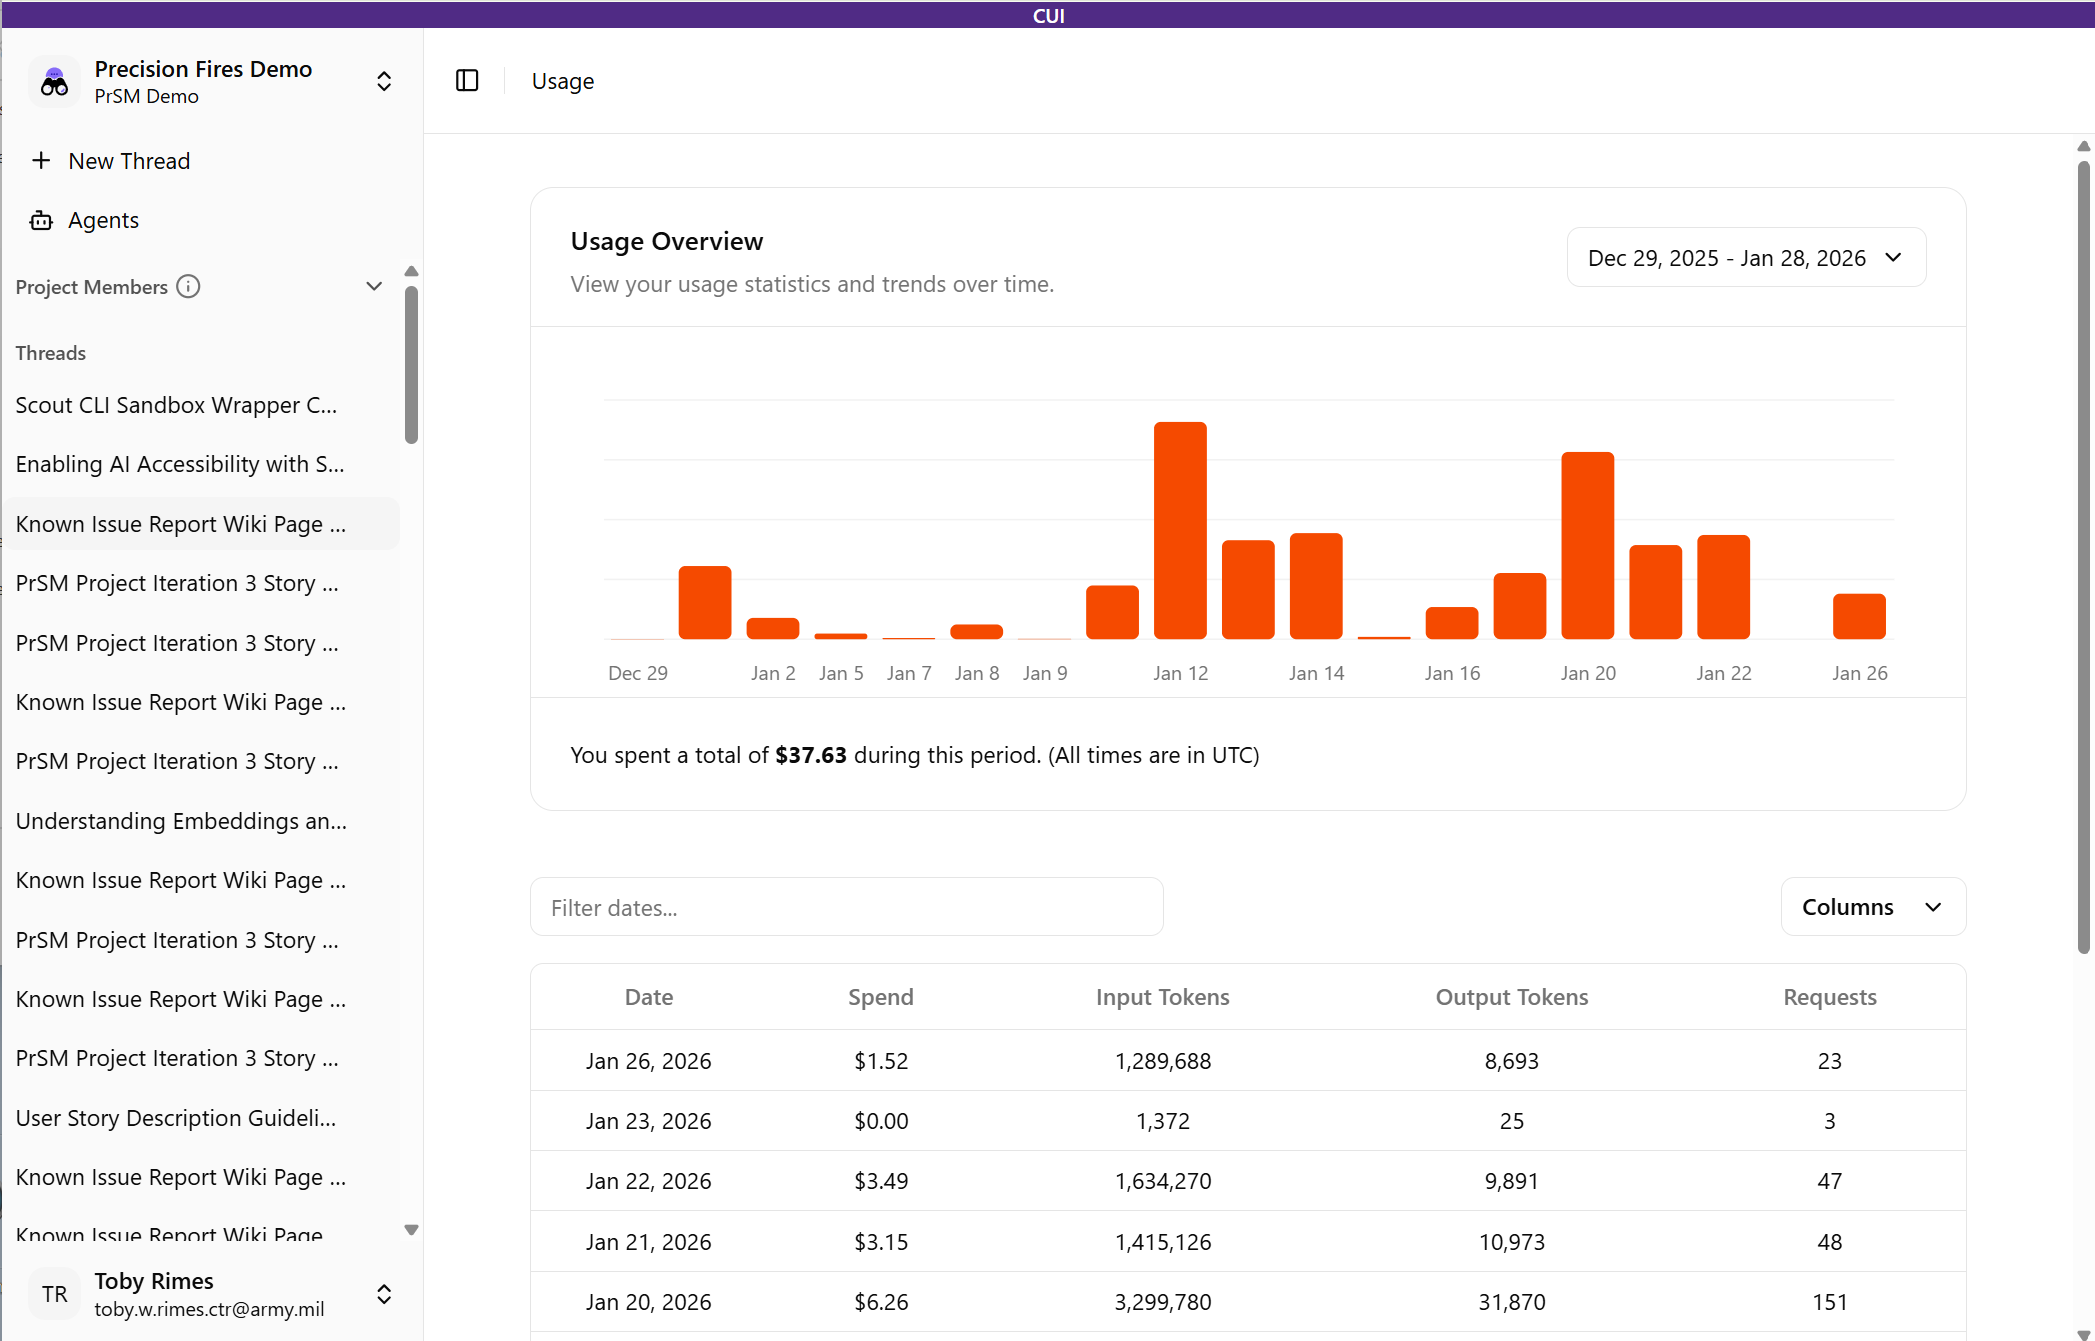Open user menu chevrons beside Toby Rimes
2095x1341 pixels.
tap(384, 1294)
